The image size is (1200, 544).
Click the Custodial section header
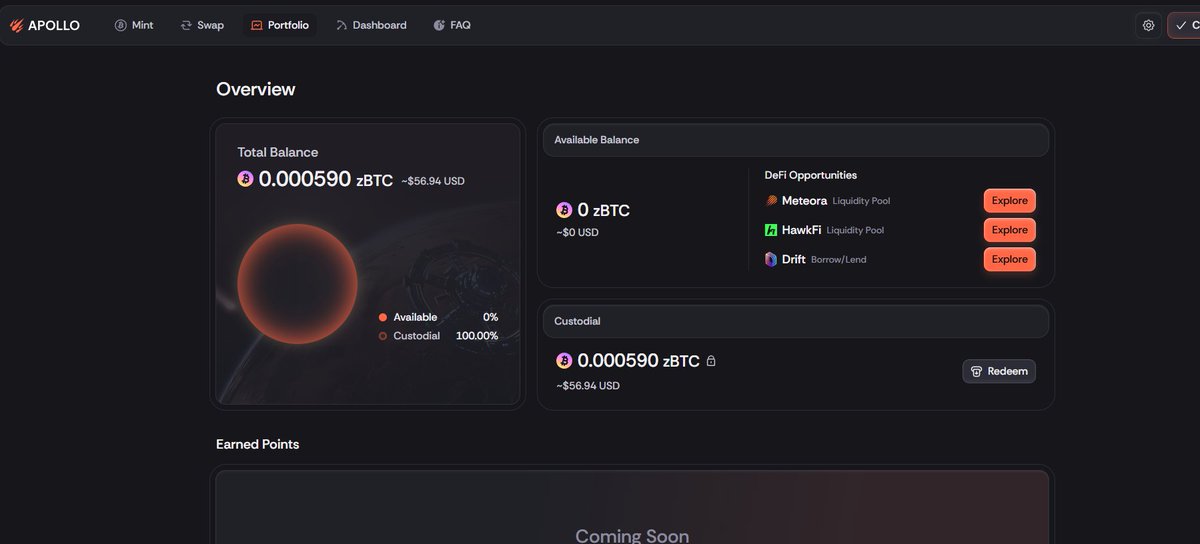click(x=796, y=321)
